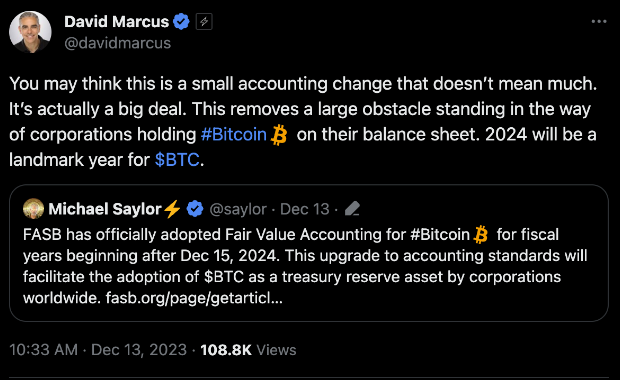Viewport: 620px width, 380px height.
Task: Click the orange Bitcoin emoji in main tweet
Action: pos(279,135)
